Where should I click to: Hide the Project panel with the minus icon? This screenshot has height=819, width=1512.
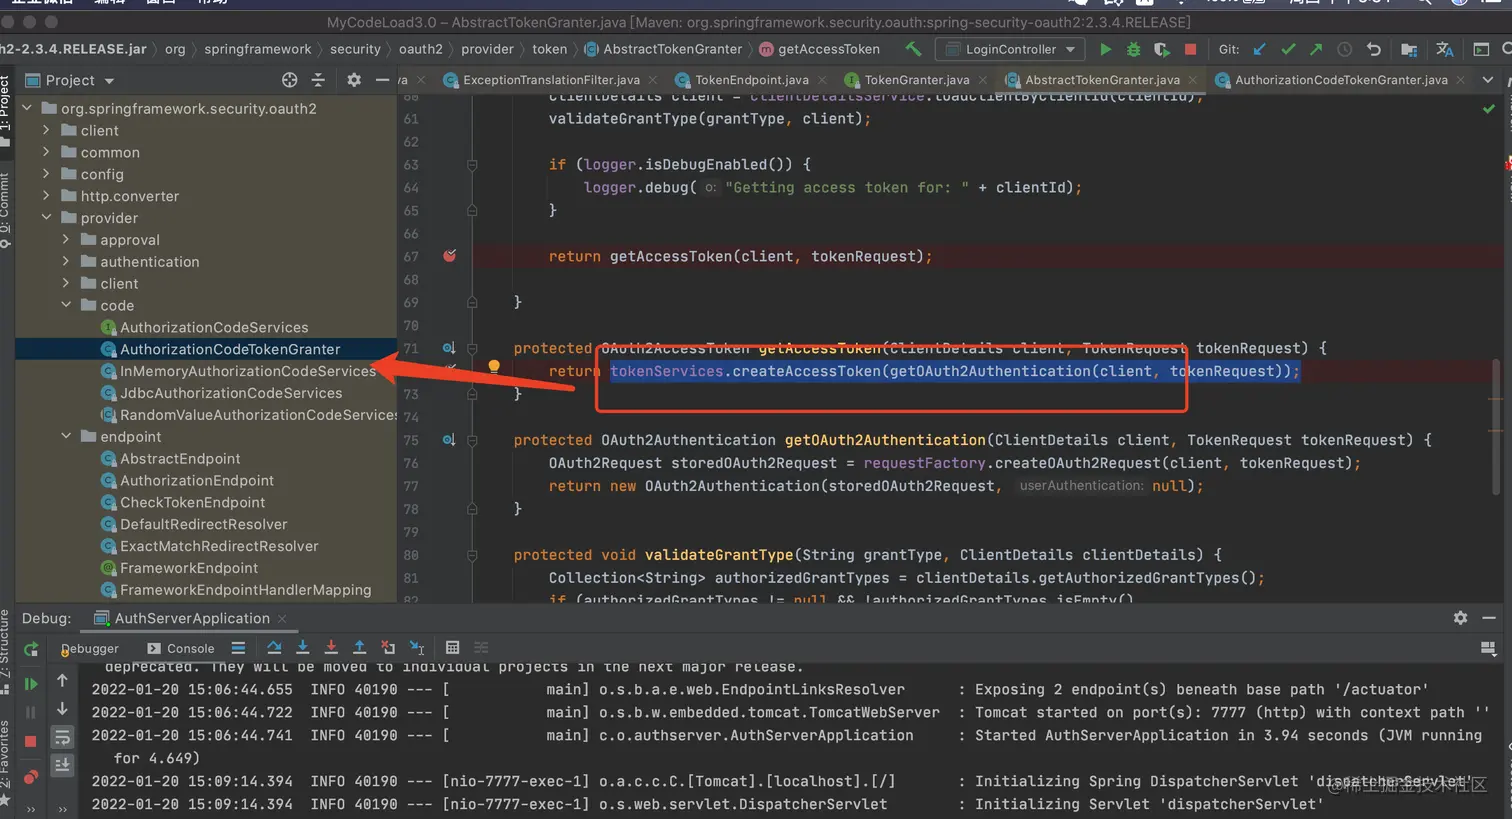(382, 80)
